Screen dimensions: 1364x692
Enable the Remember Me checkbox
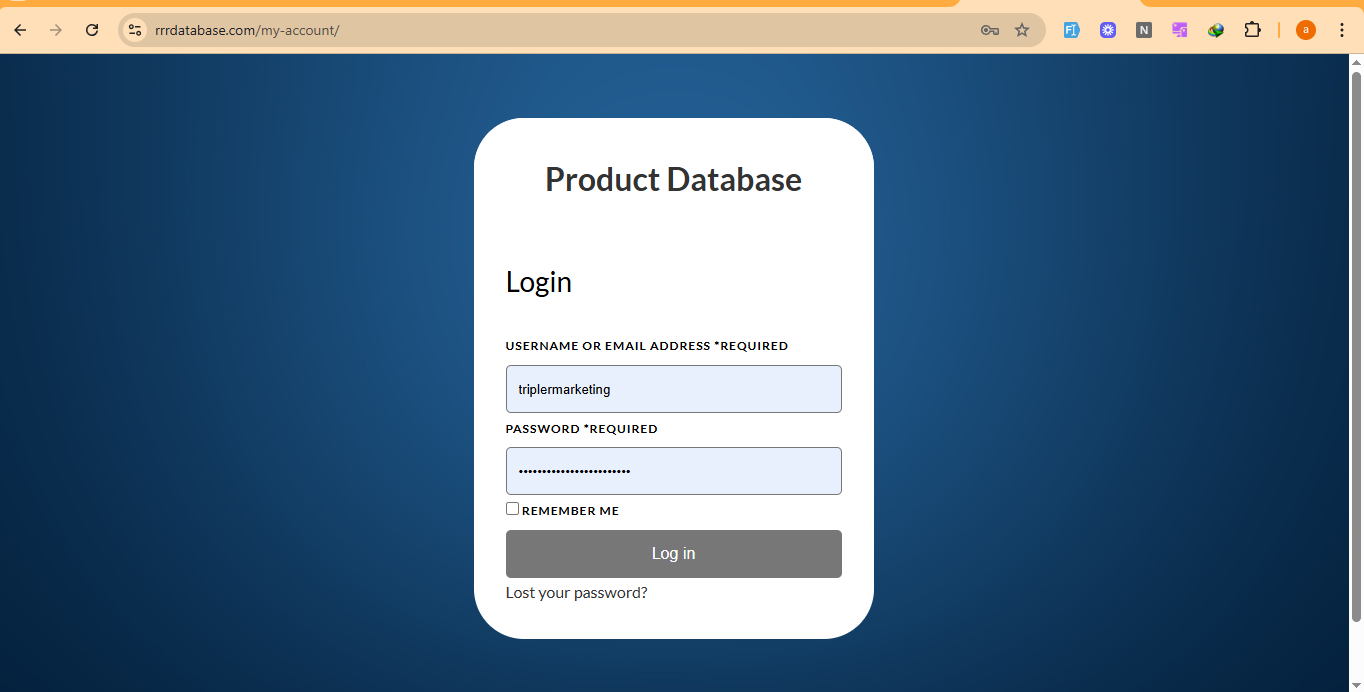(x=512, y=509)
